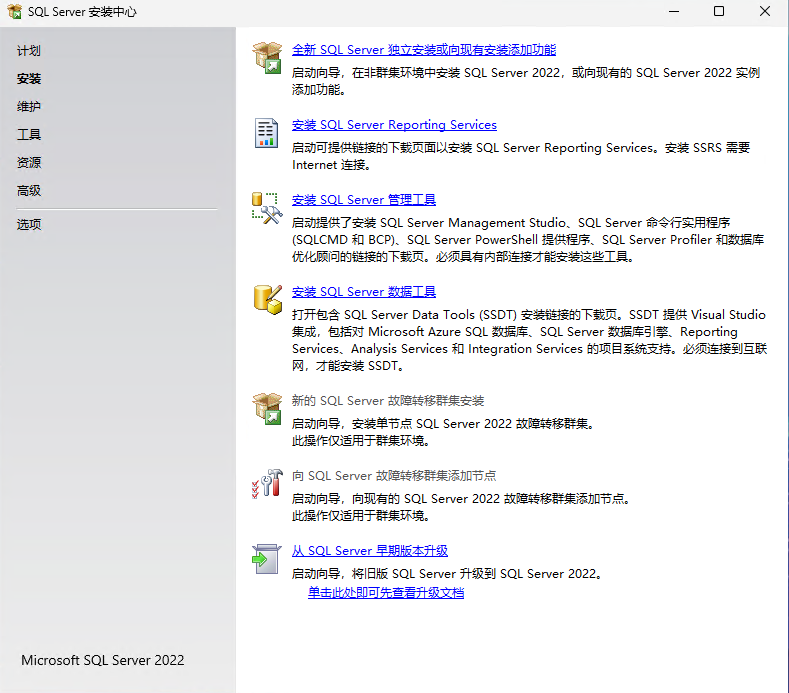
Task: Switch to the 维护 section
Action: pyautogui.click(x=29, y=107)
